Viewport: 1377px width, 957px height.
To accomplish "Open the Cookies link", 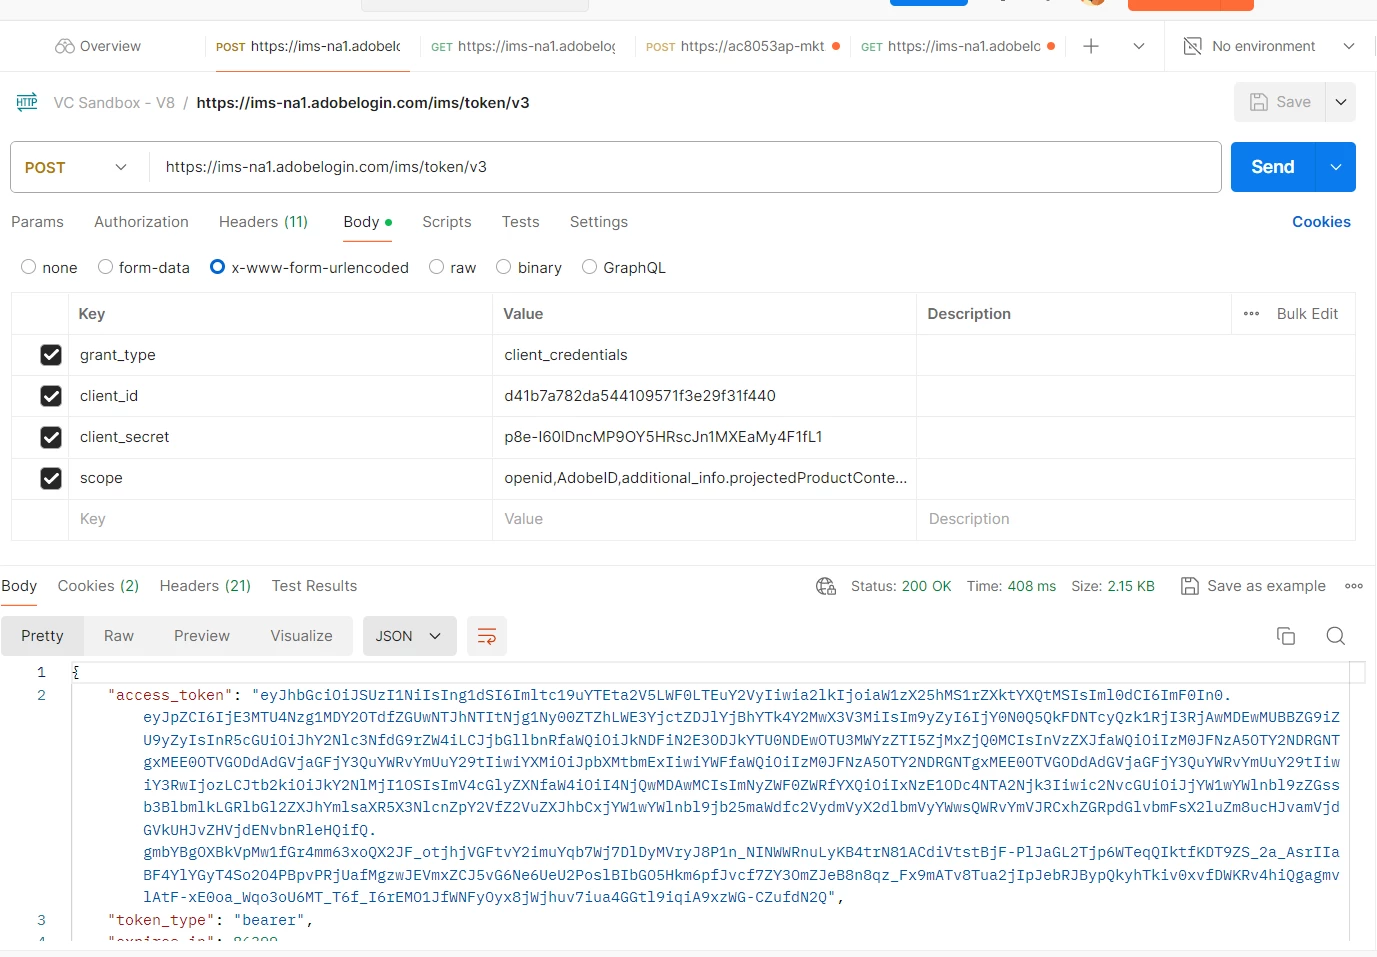I will pyautogui.click(x=1321, y=222).
